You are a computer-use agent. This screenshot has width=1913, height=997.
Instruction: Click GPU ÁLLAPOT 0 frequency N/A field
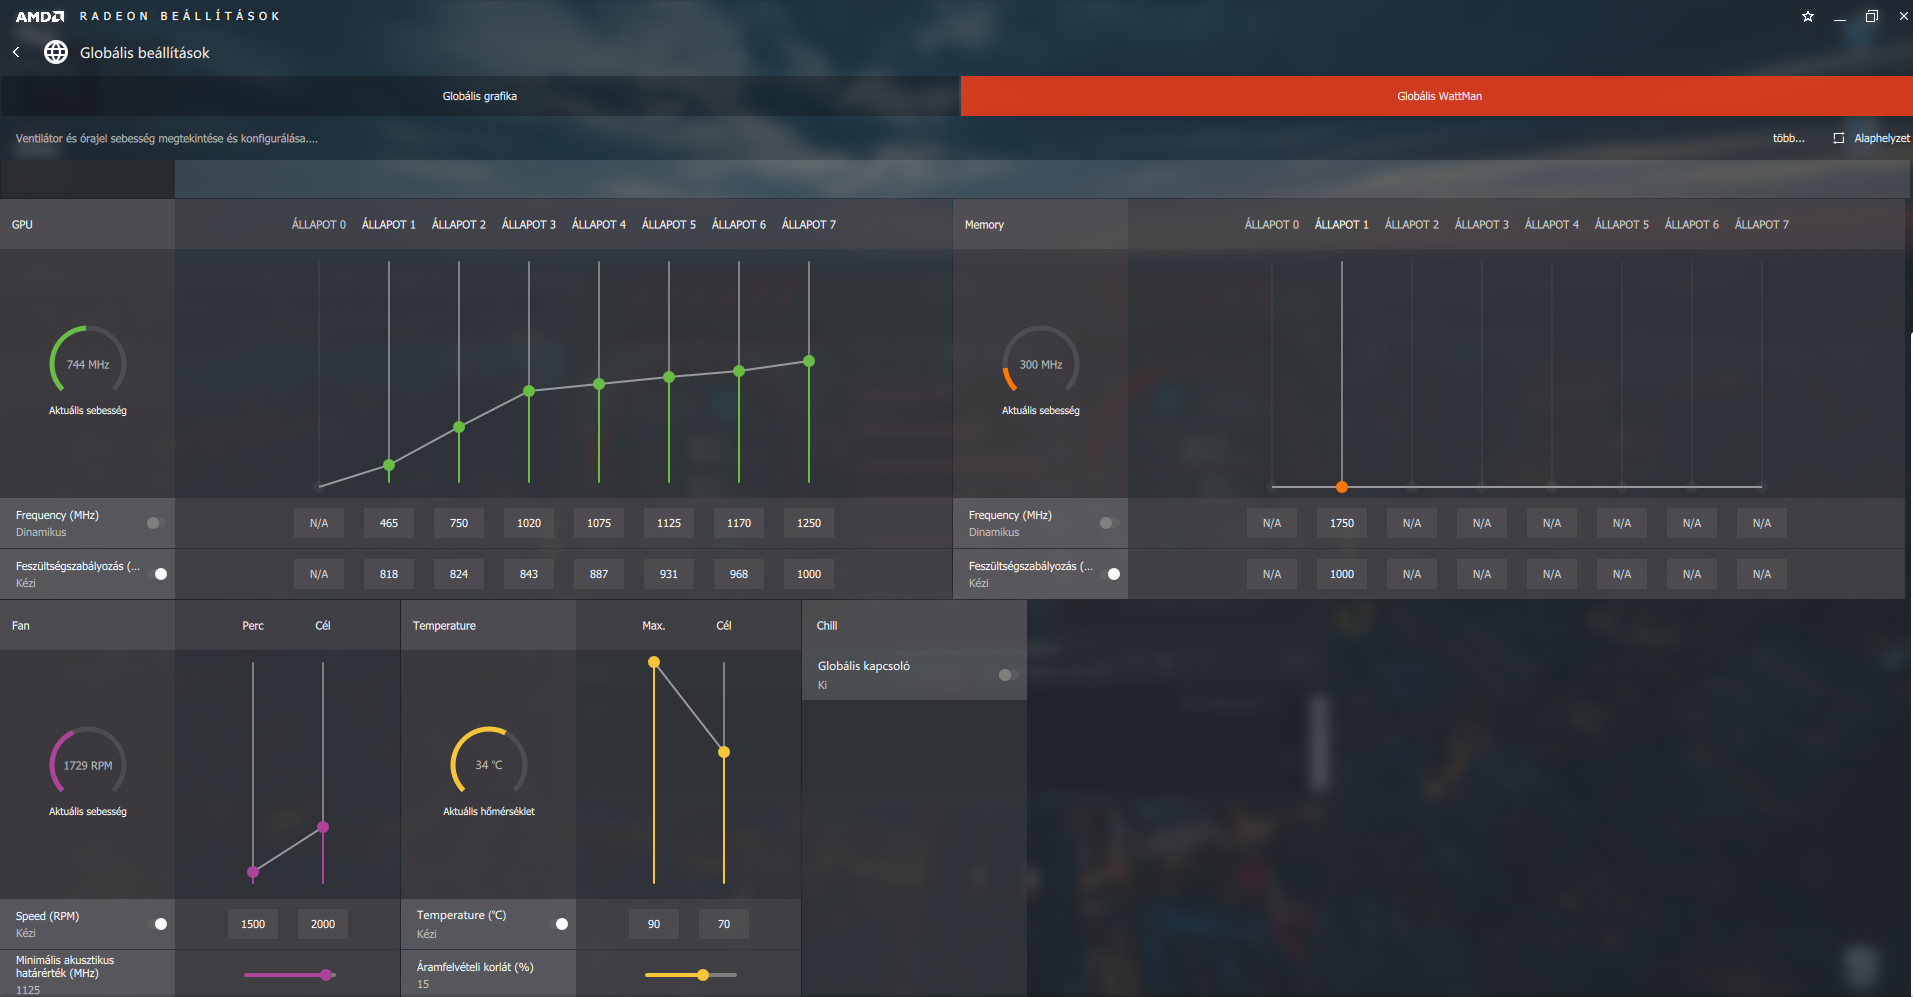click(319, 523)
